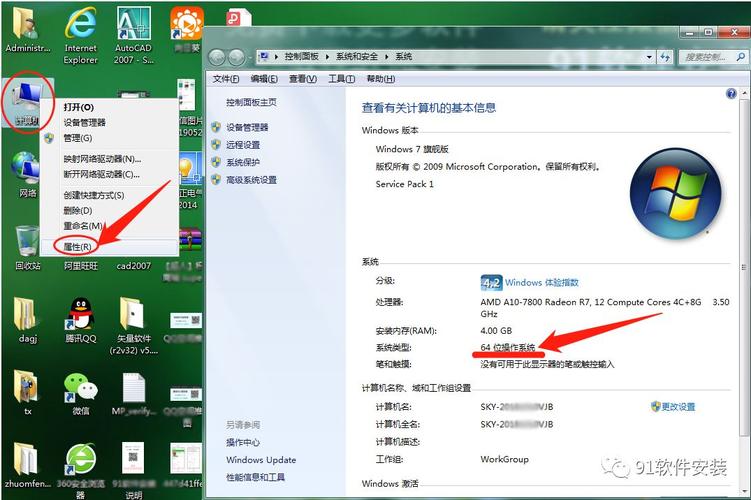Open the 工具(T) menu
Viewport: 751px width, 500px height.
tap(341, 79)
